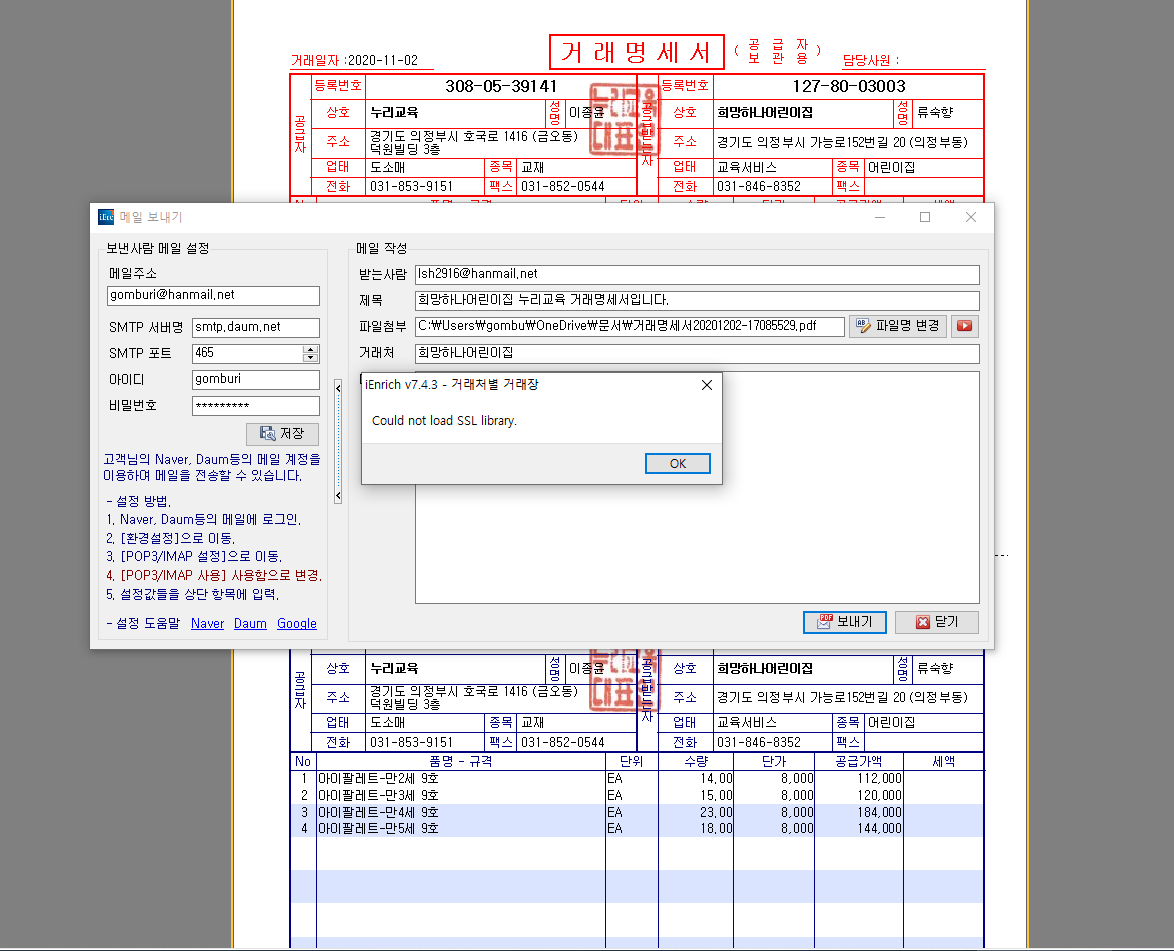Open the Naver settings help link

(x=207, y=623)
